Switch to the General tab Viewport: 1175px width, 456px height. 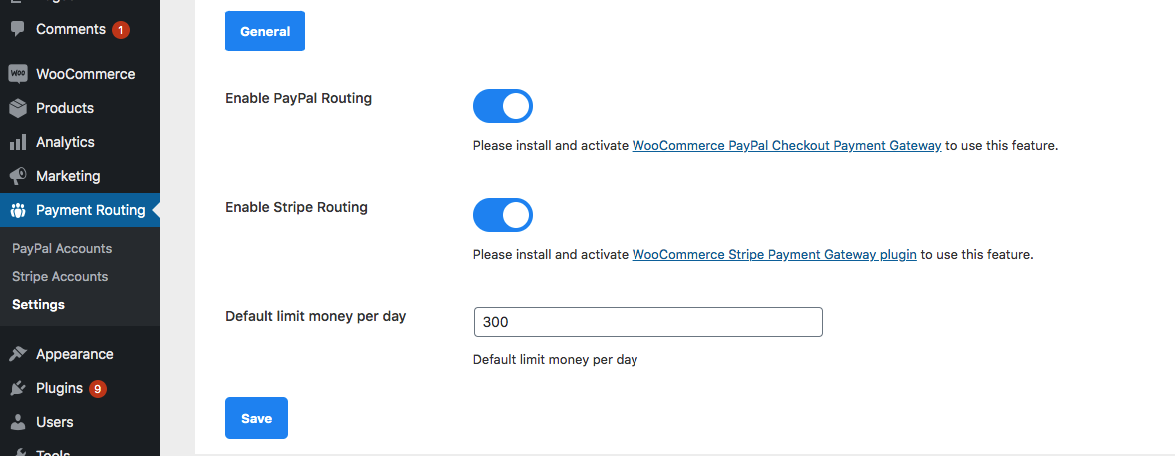pyautogui.click(x=265, y=31)
